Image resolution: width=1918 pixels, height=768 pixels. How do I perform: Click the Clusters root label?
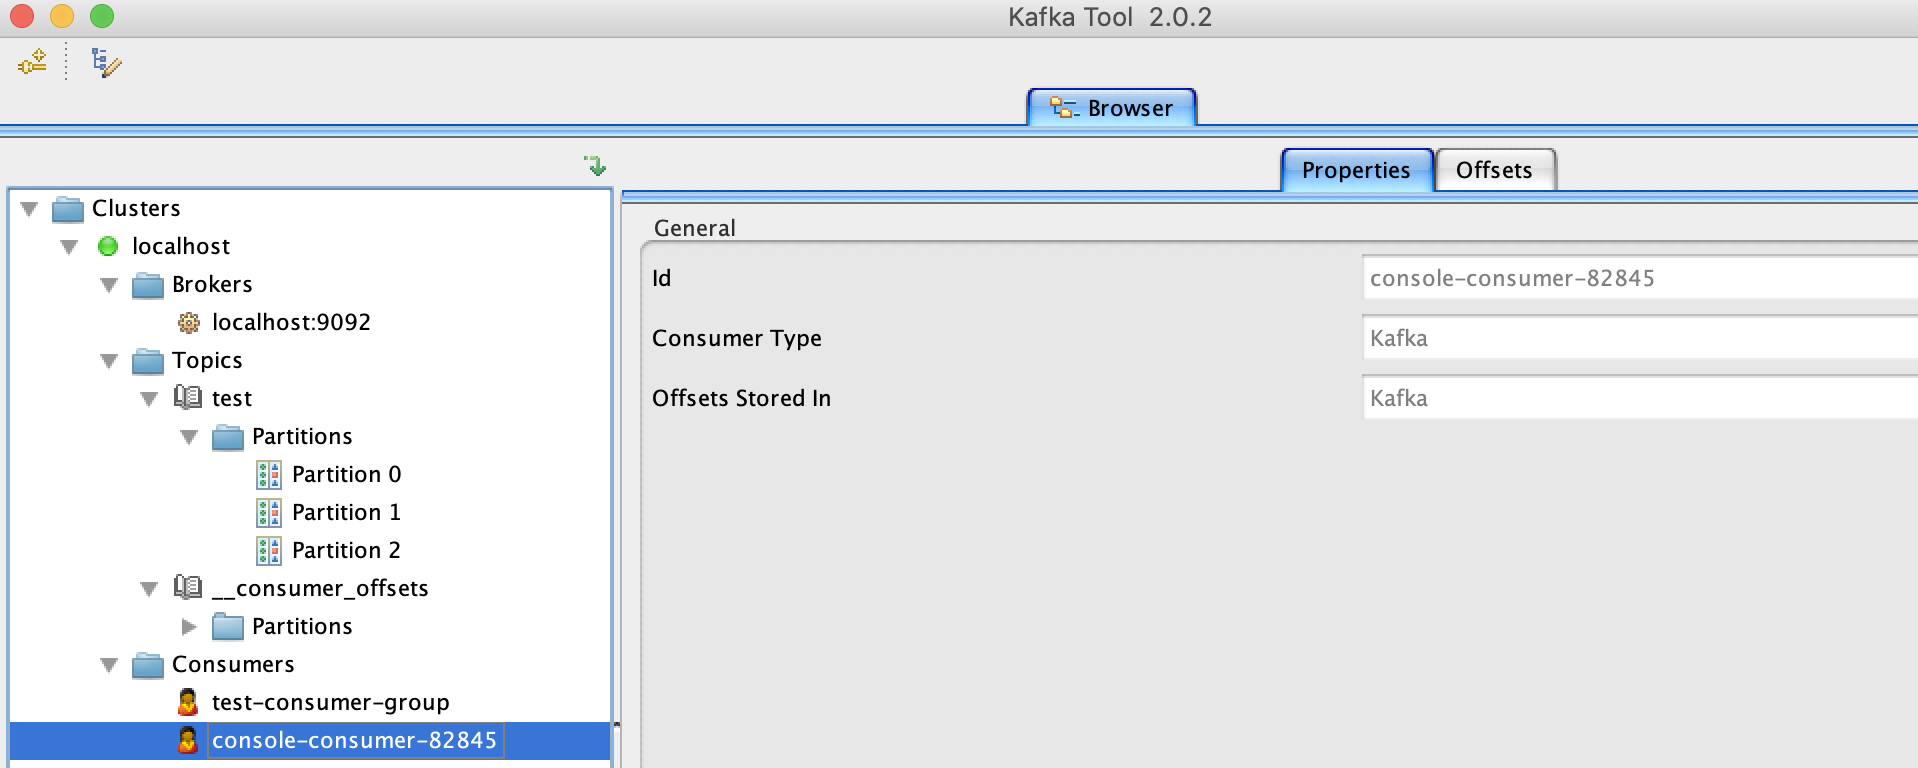pyautogui.click(x=136, y=208)
